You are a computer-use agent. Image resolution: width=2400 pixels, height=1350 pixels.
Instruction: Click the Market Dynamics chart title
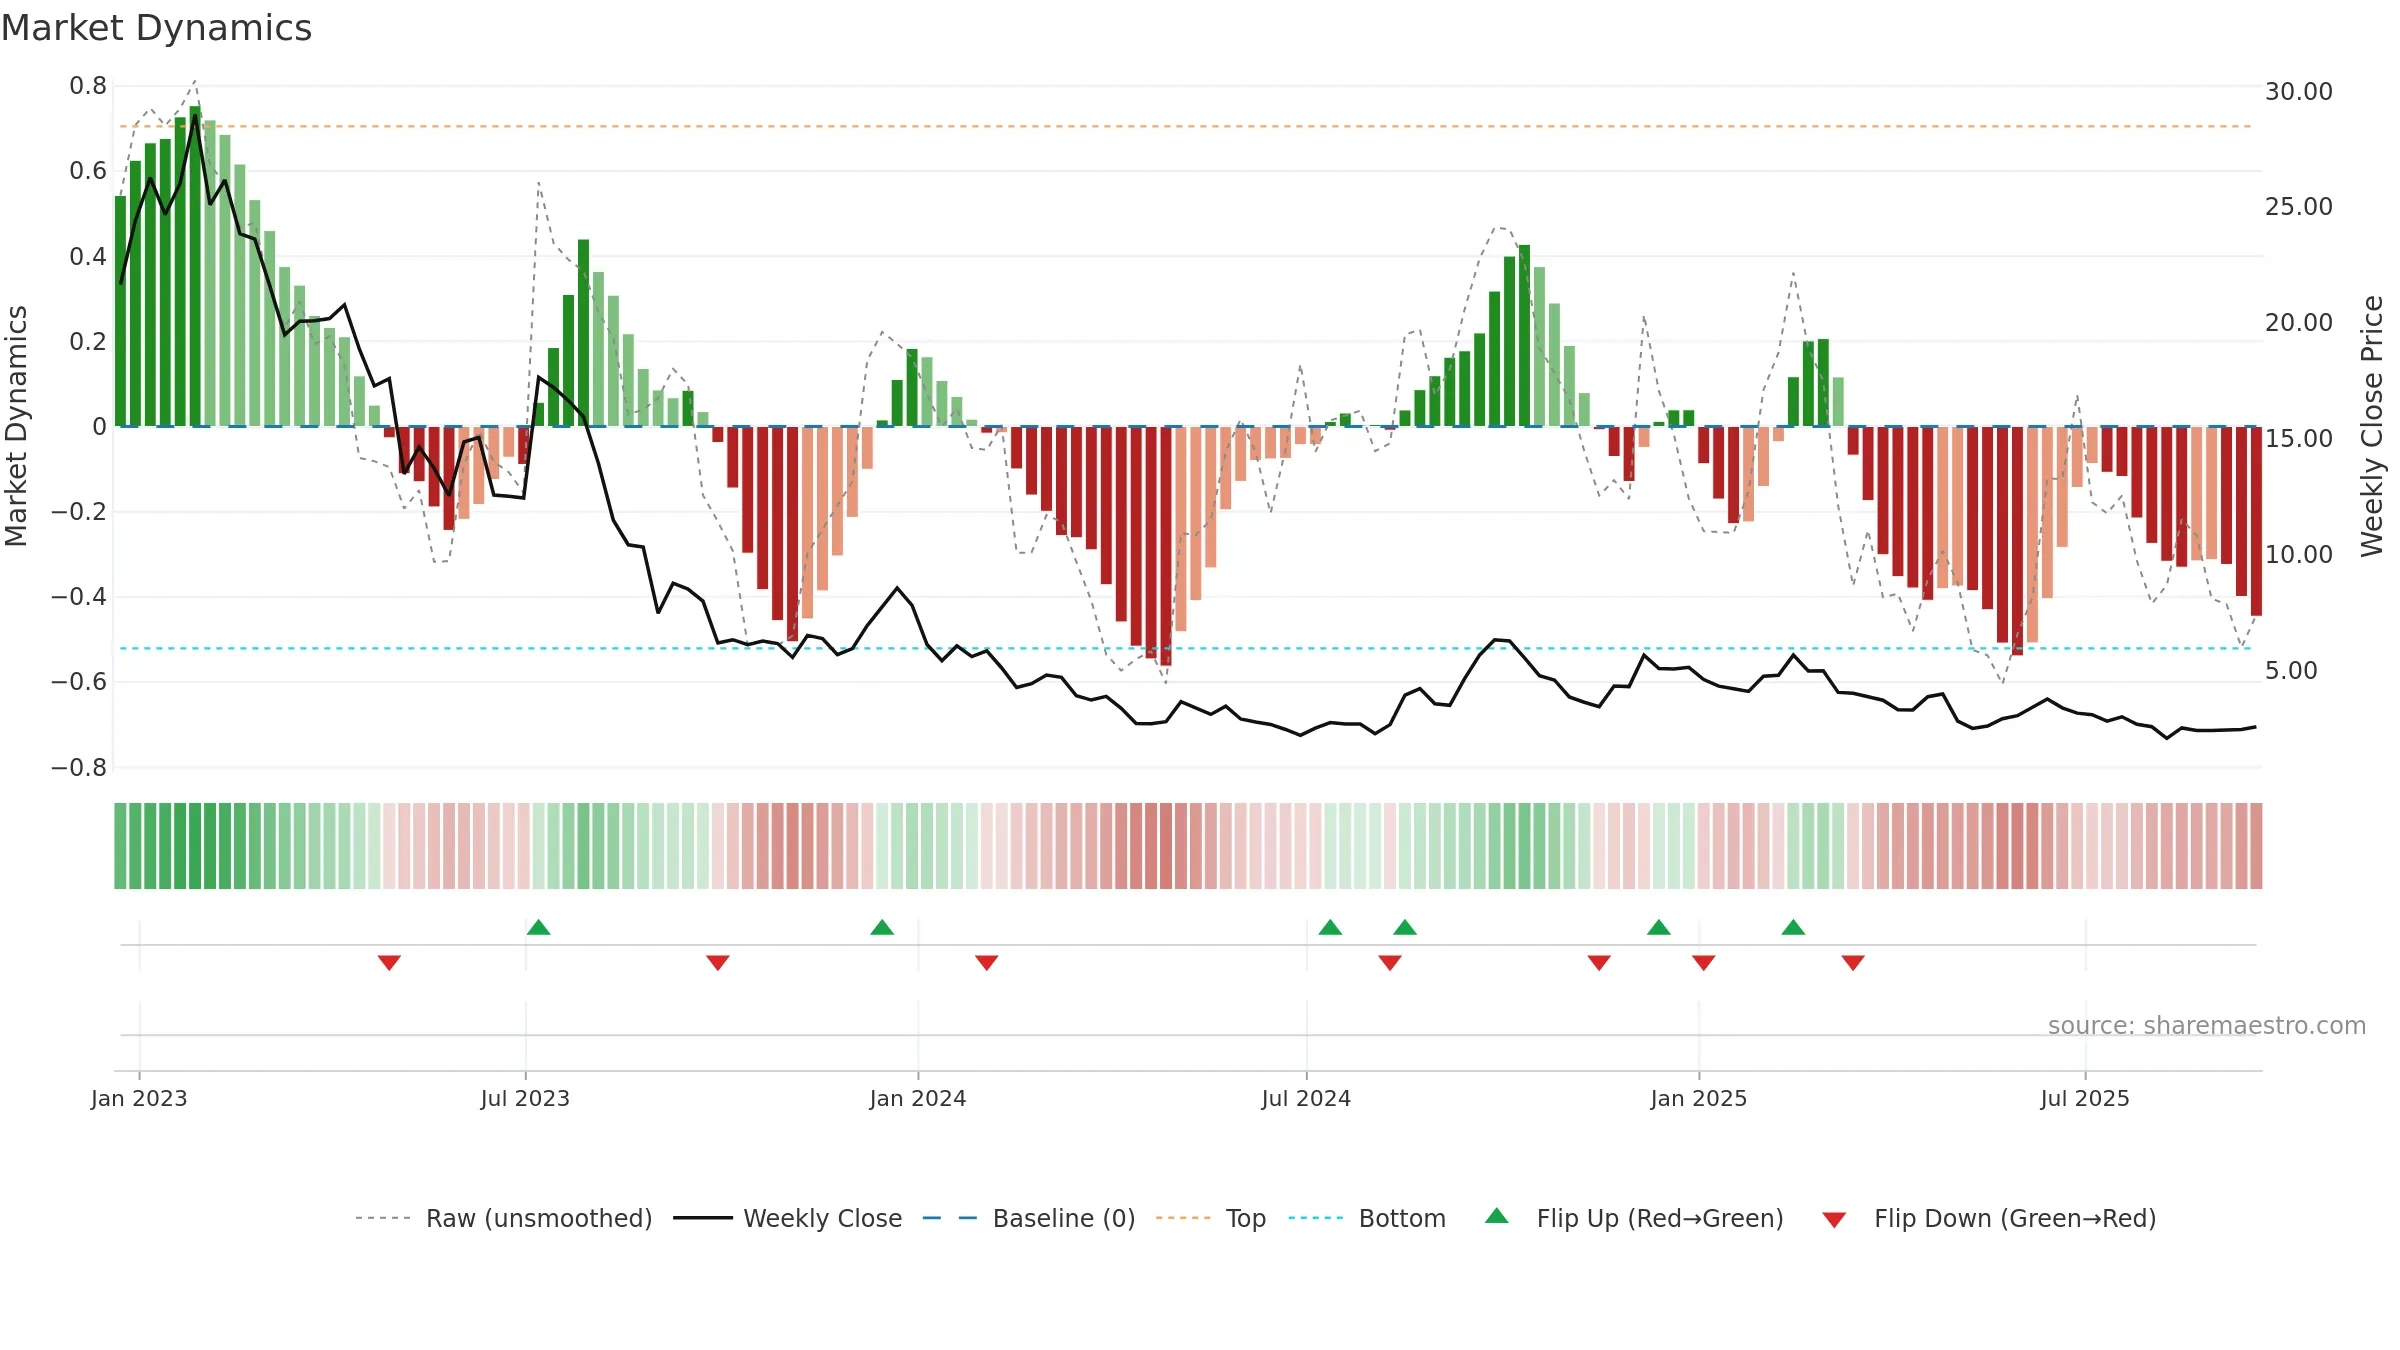tap(157, 28)
